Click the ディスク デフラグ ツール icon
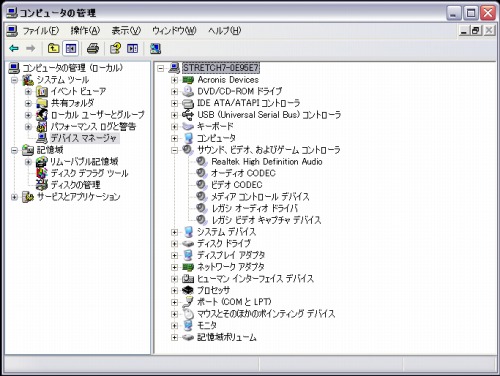Image resolution: width=500 pixels, height=376 pixels. (42, 173)
